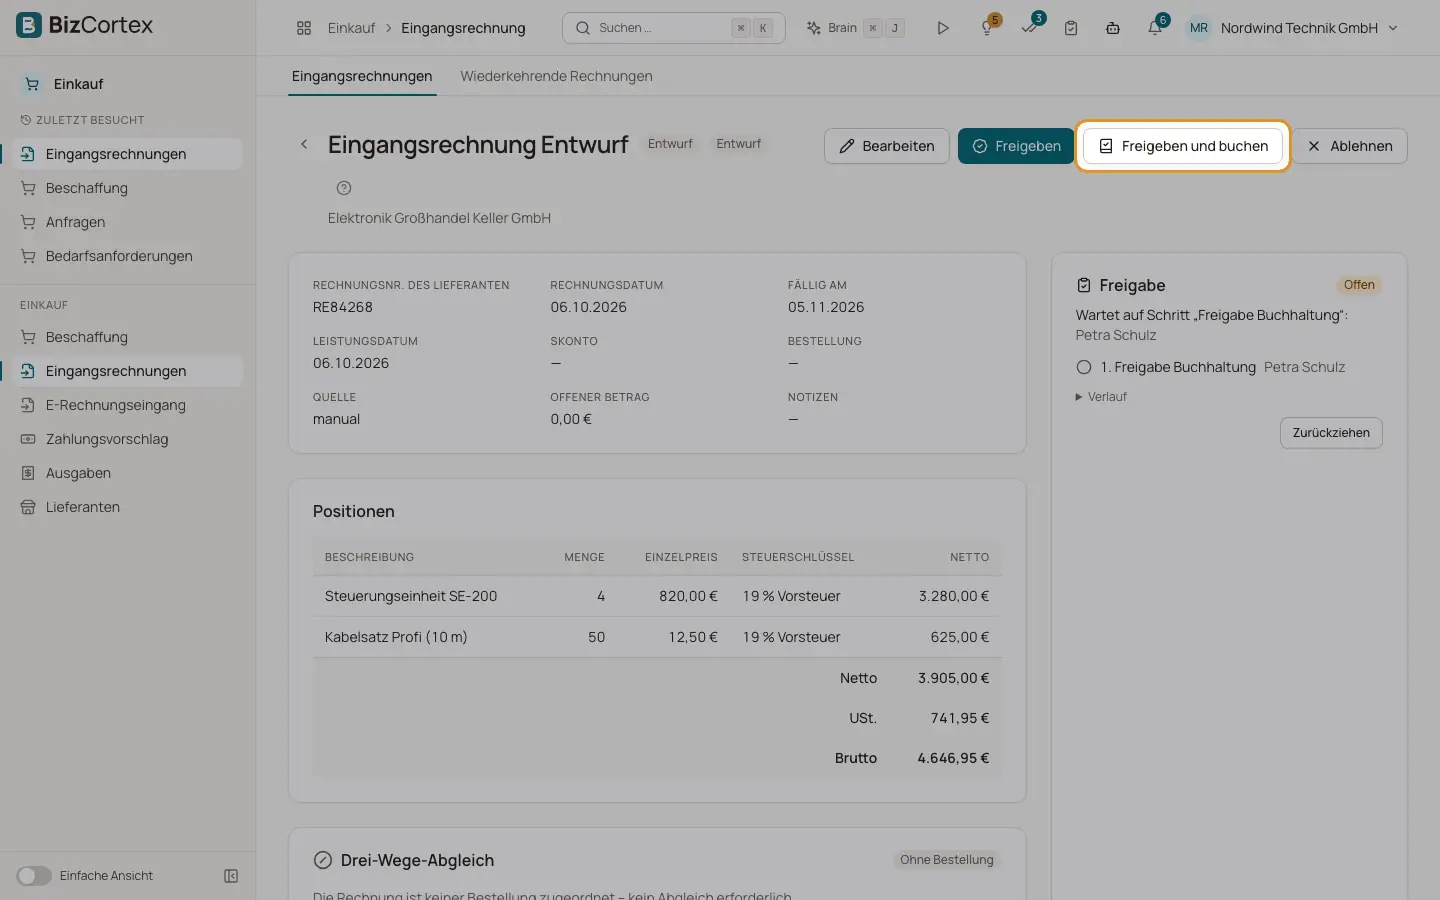Expand Nordwind Technik GmbH company dropdown
Screen dimensions: 1440x900
pos(1309,28)
